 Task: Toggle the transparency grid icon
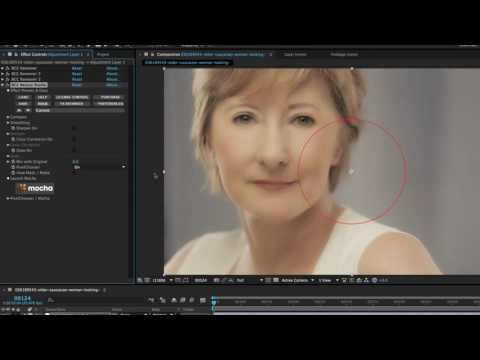click(x=276, y=280)
